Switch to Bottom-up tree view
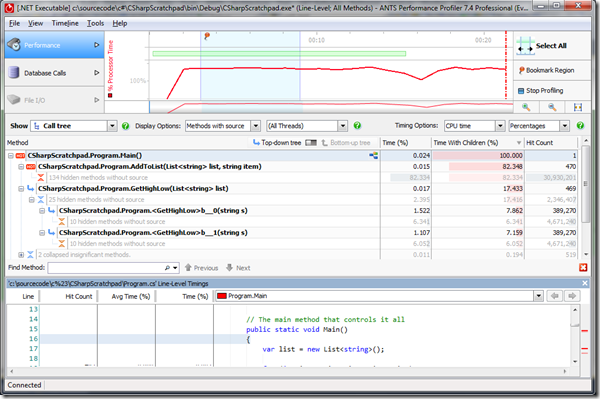Image resolution: width=600 pixels, height=399 pixels. tap(346, 143)
